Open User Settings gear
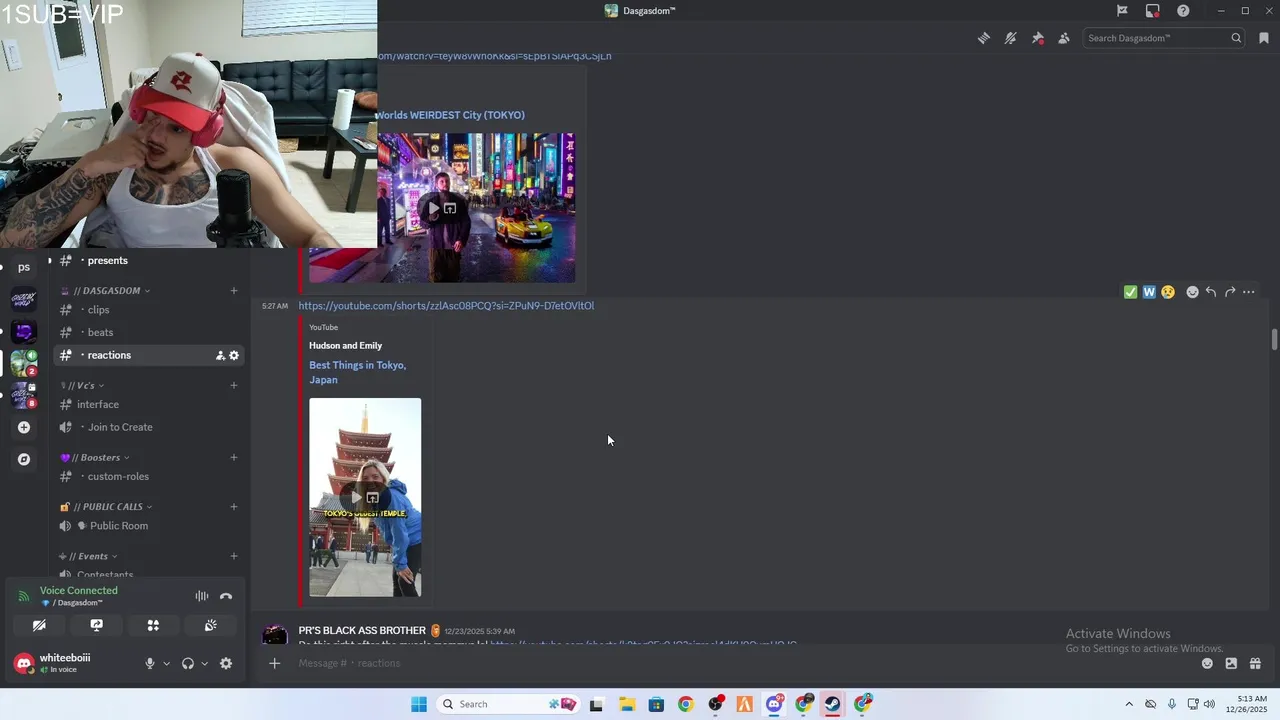This screenshot has width=1280, height=720. point(226,663)
